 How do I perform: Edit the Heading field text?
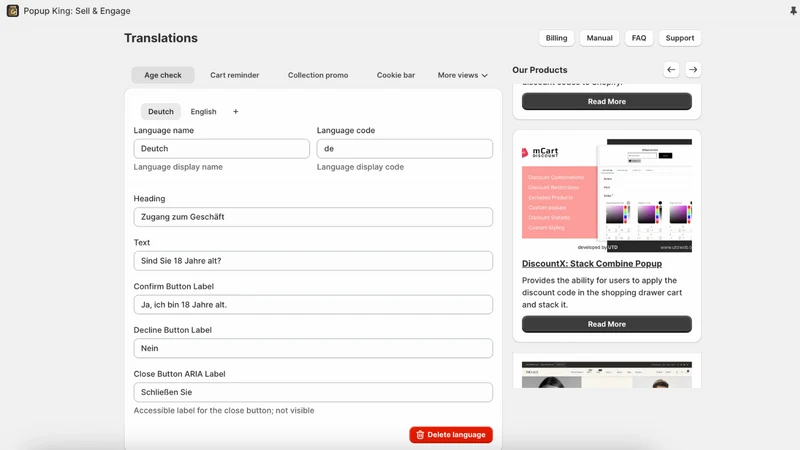(313, 217)
